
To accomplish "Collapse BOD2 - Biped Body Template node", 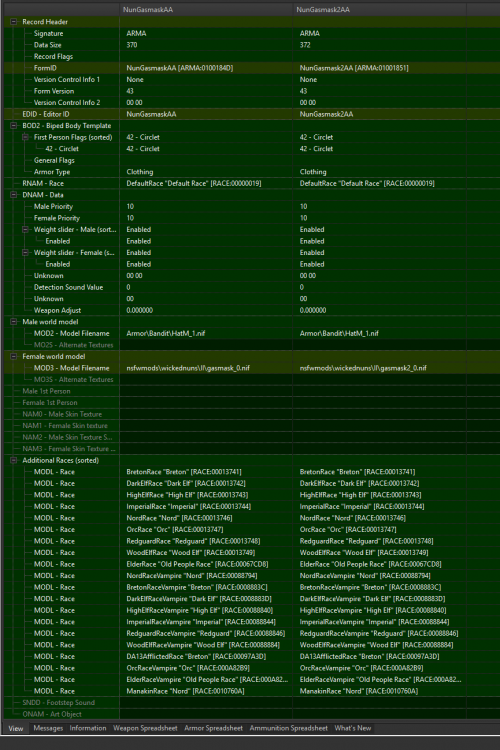I will click(x=13, y=125).
